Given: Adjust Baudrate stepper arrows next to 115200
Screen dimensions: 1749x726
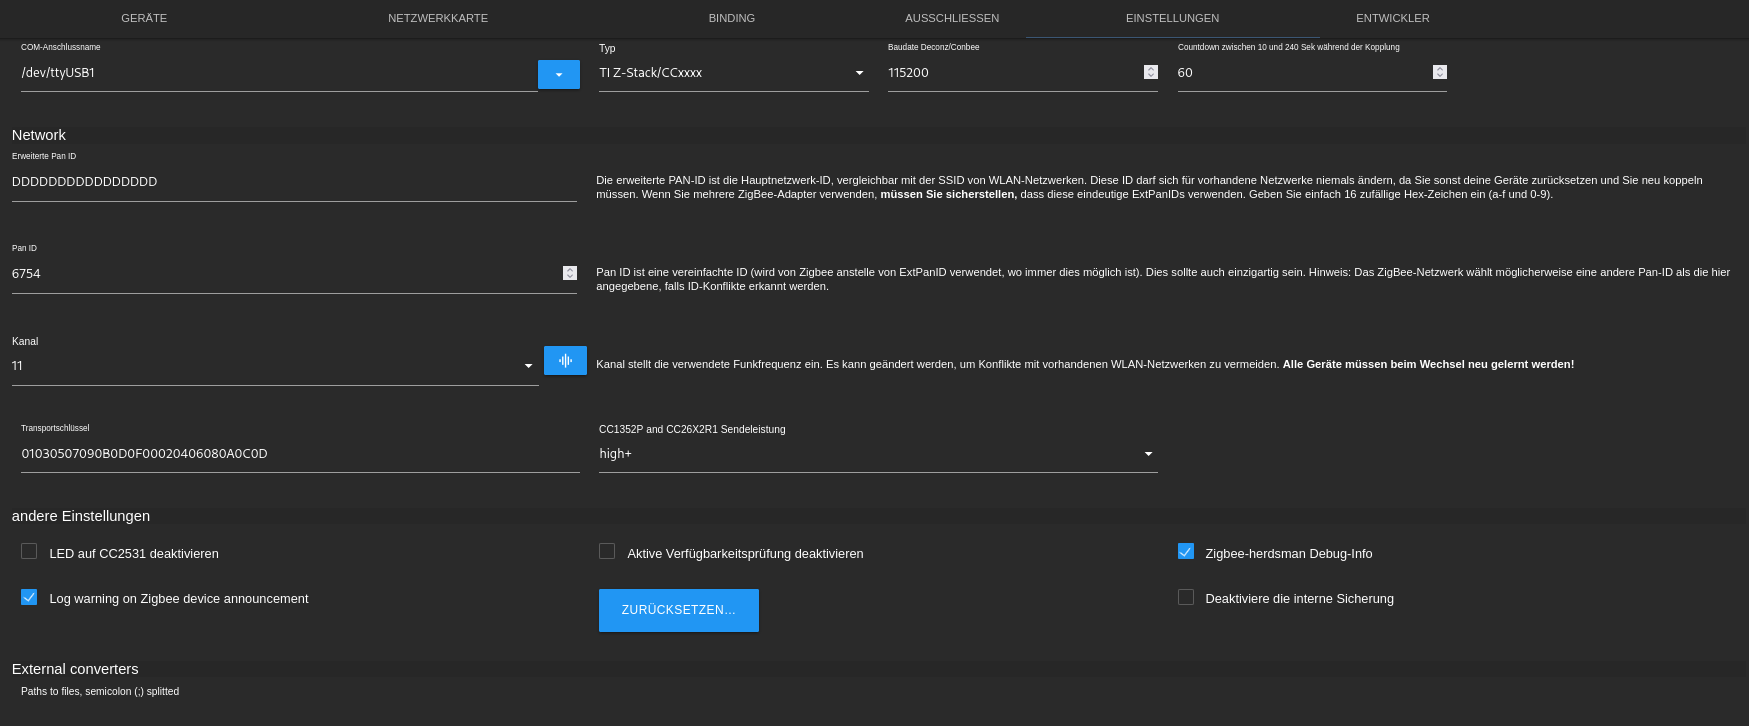Looking at the screenshot, I should [x=1151, y=72].
